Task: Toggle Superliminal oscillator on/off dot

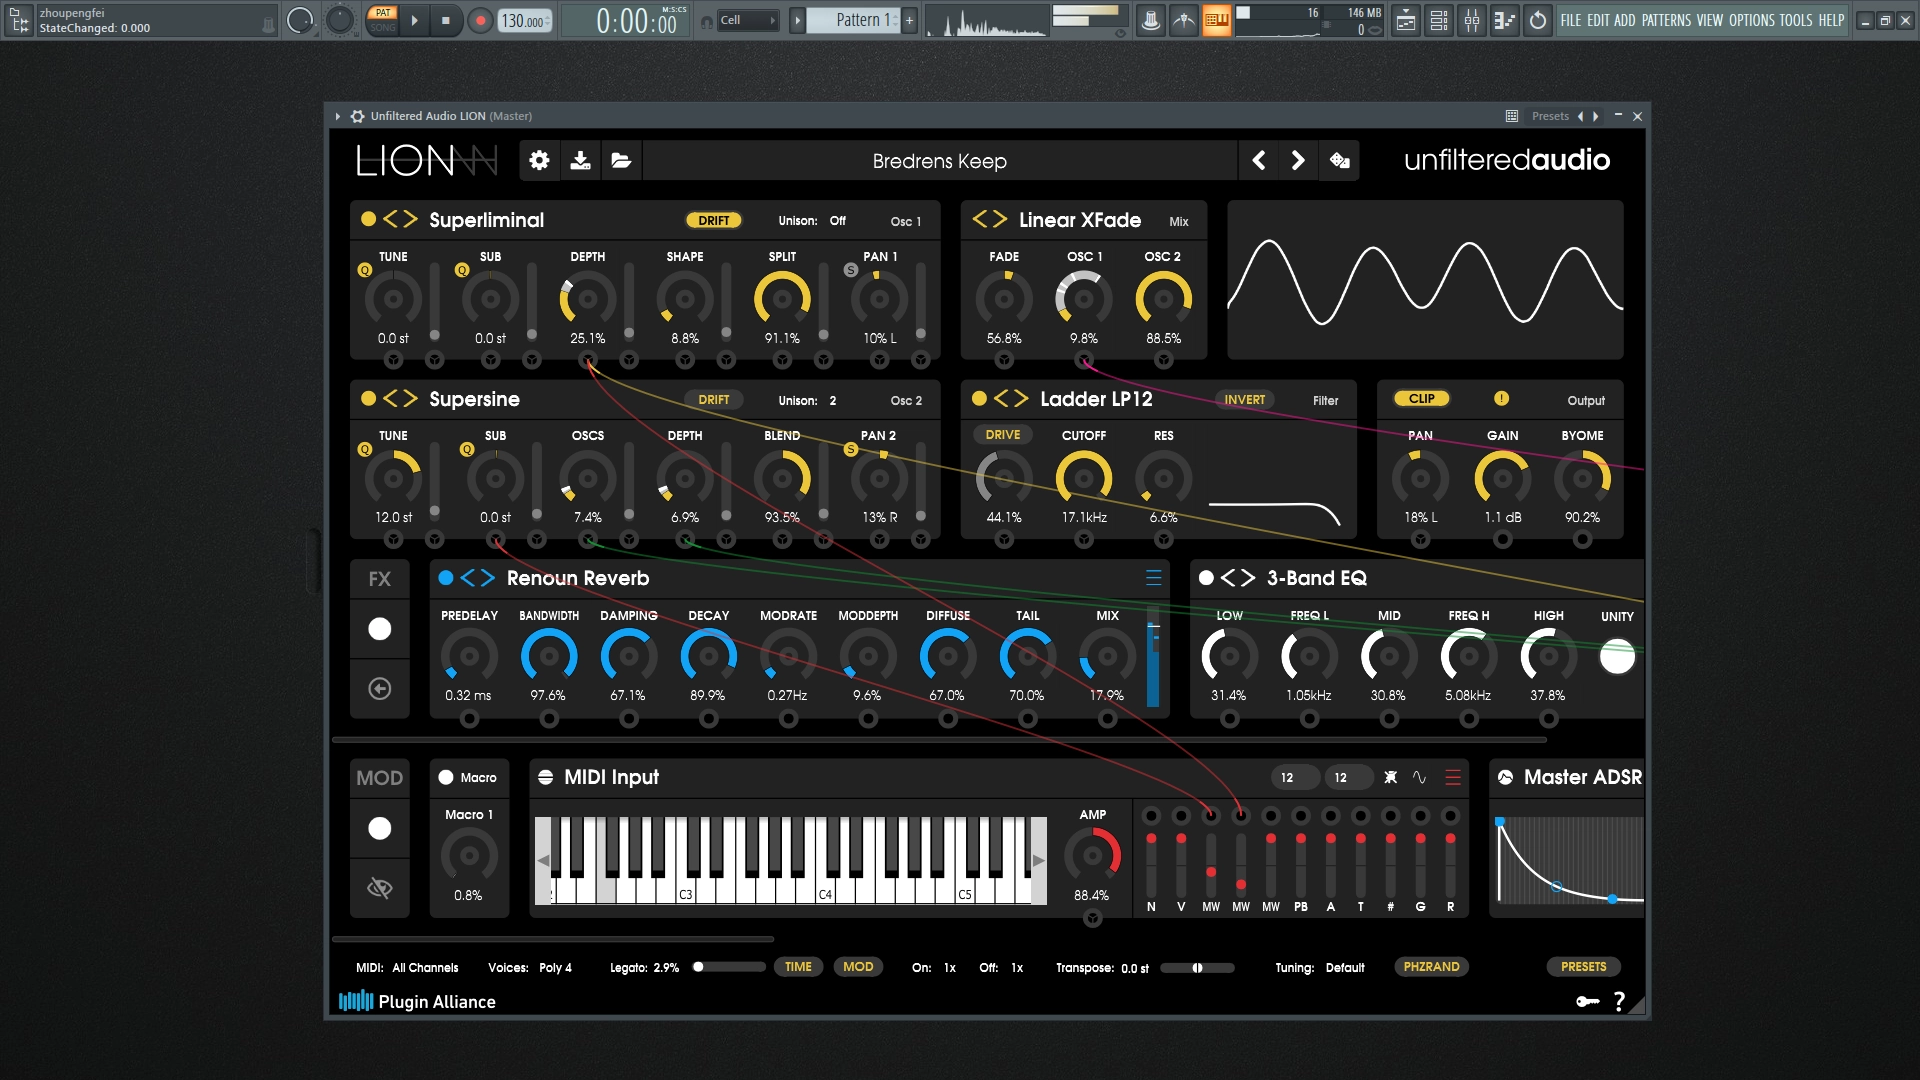Action: point(368,219)
